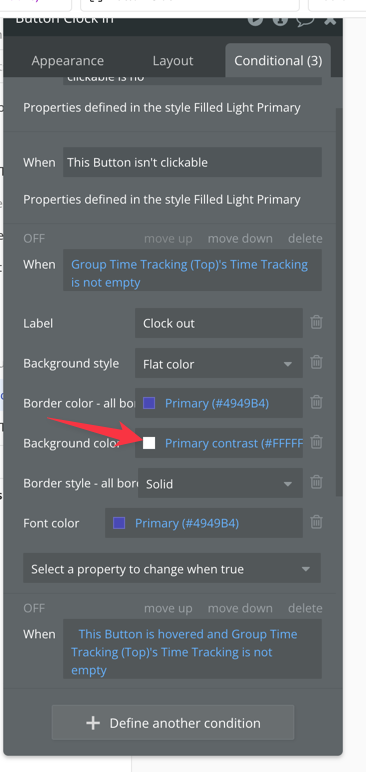Image resolution: width=366 pixels, height=772 pixels.
Task: Toggle OFF switch for Time Tracking condition
Action: pyautogui.click(x=34, y=238)
